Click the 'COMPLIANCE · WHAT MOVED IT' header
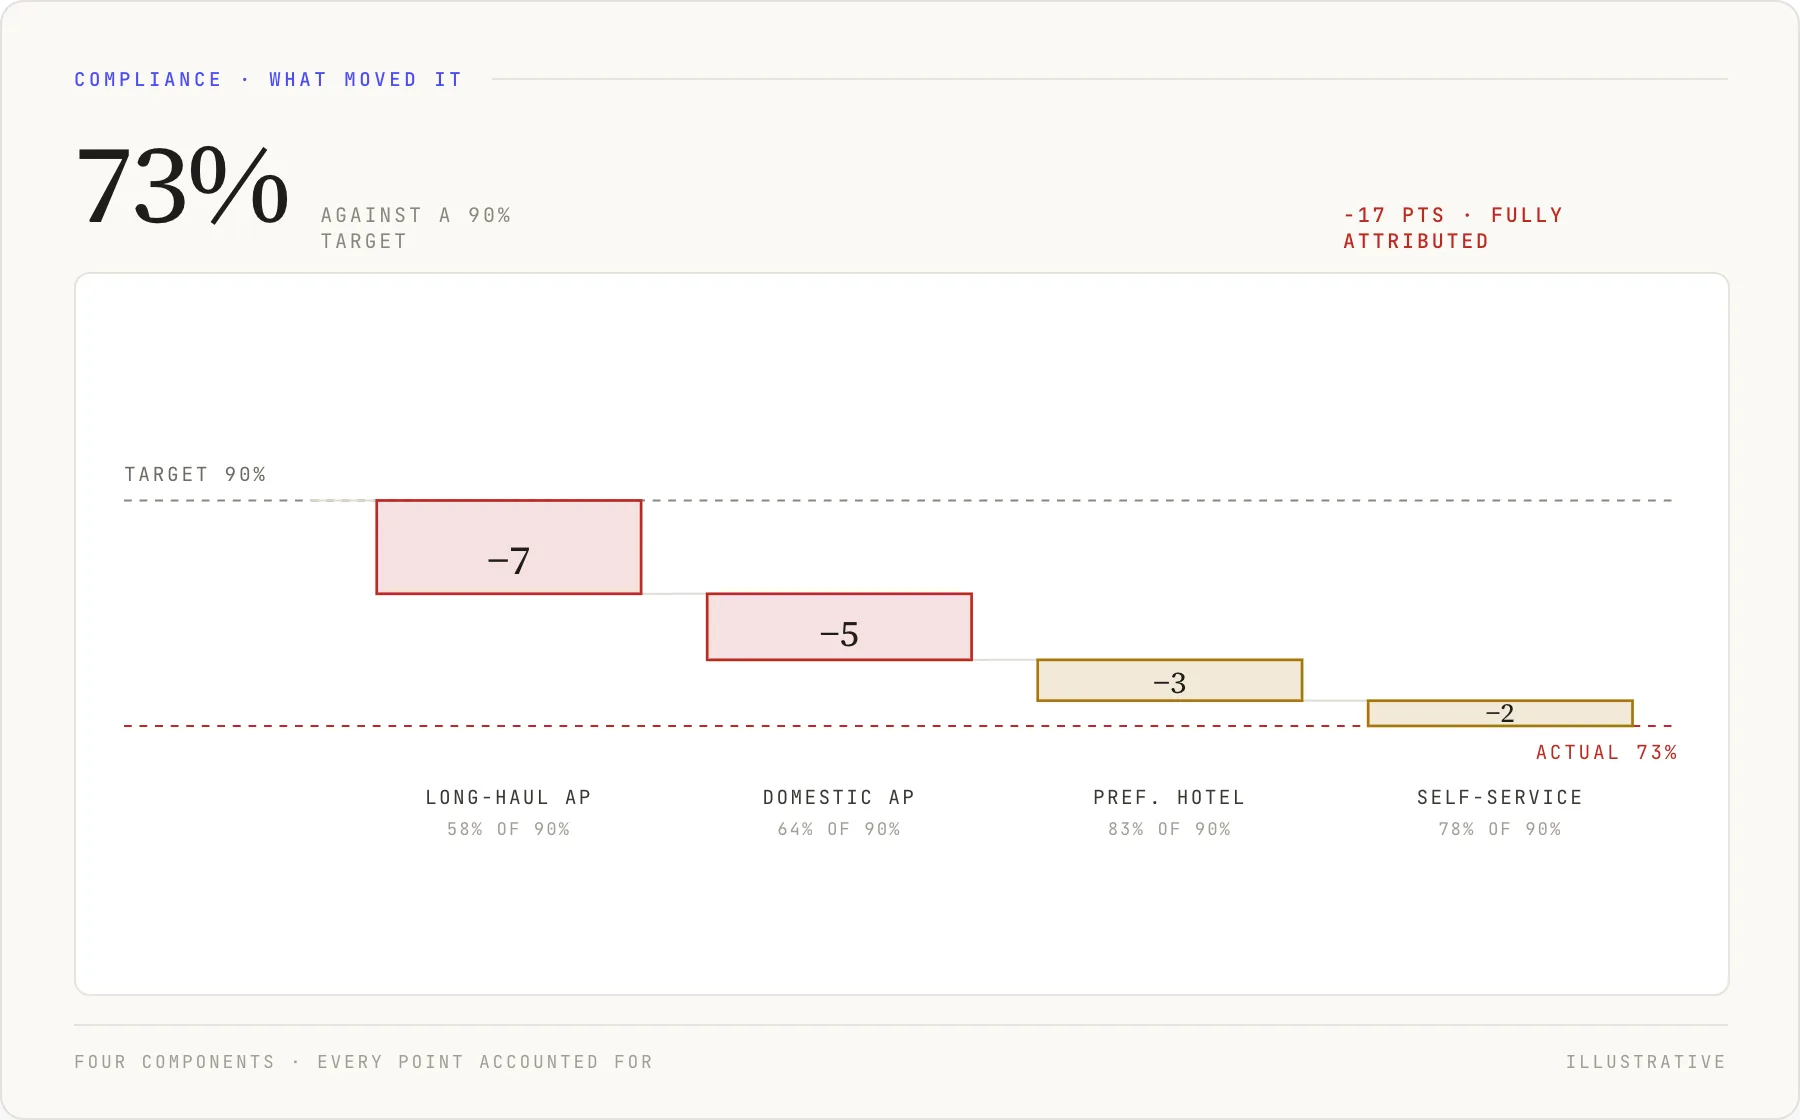The width and height of the screenshot is (1800, 1120). coord(268,79)
